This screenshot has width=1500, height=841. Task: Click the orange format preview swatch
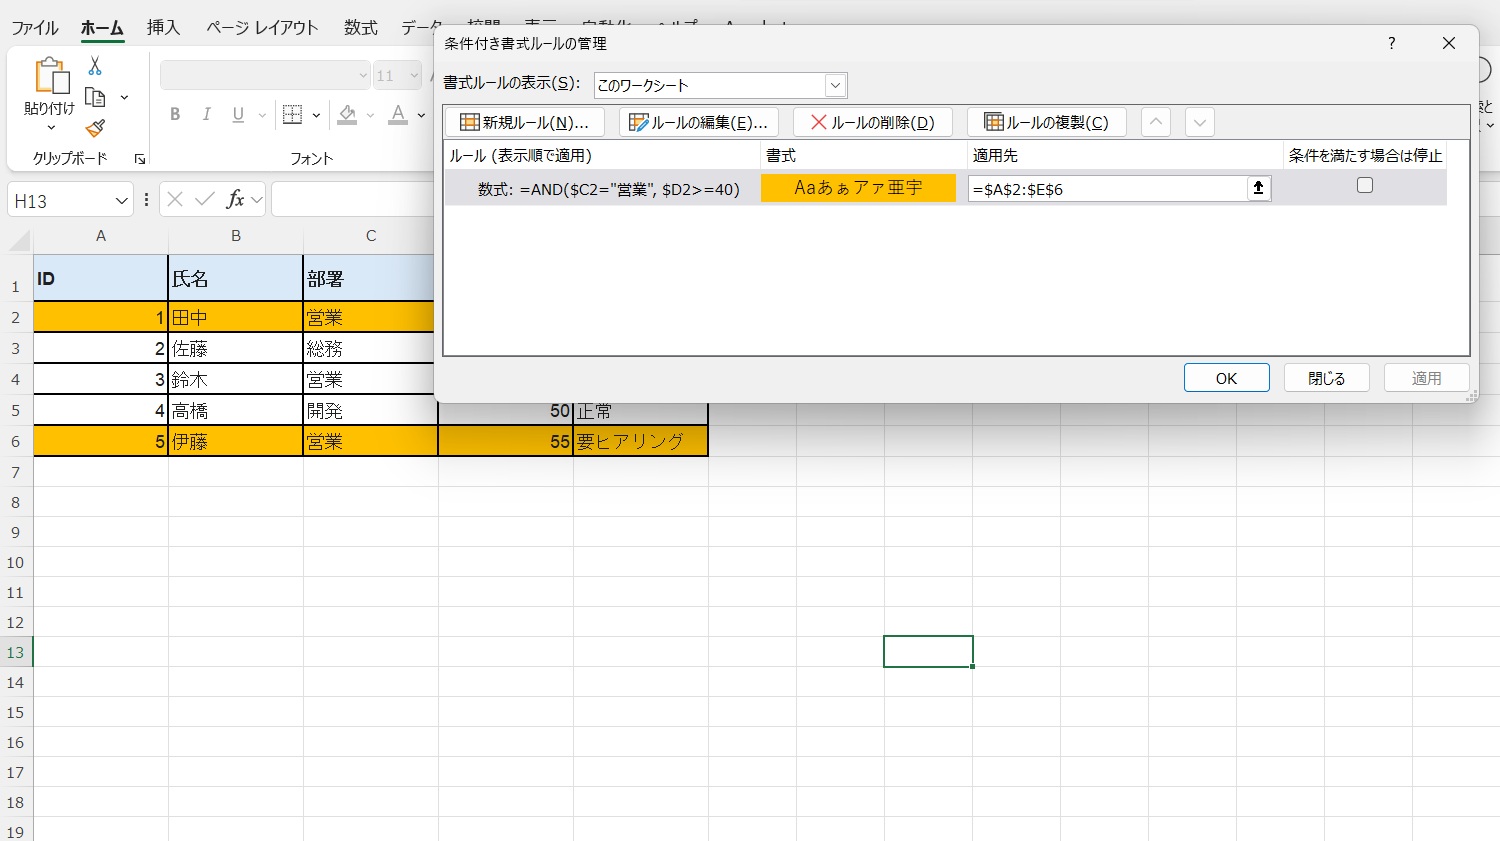pos(858,188)
